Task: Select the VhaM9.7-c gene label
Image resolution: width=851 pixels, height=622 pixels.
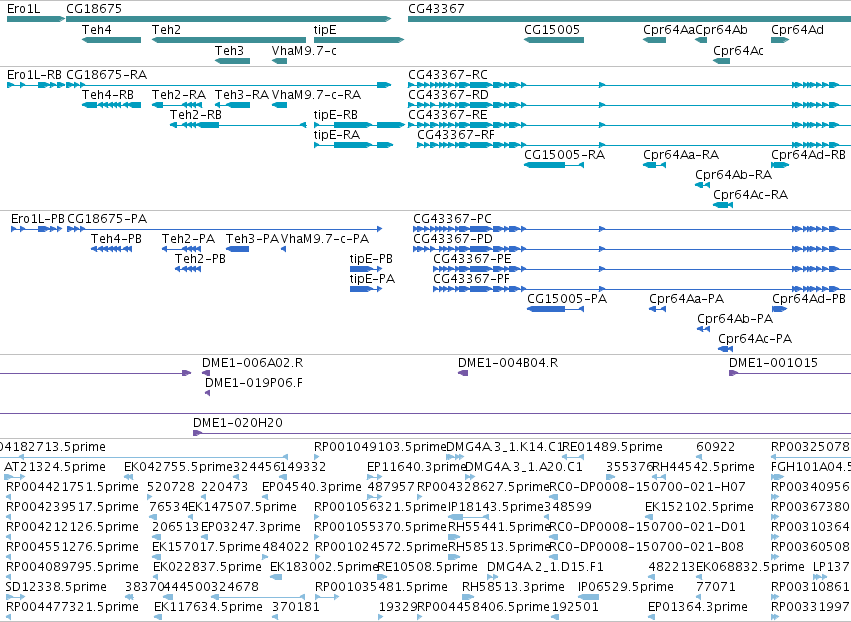Action: (304, 50)
